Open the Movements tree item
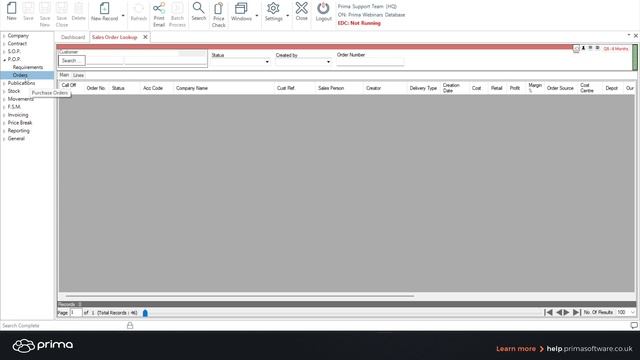The image size is (640, 360). click(x=20, y=99)
